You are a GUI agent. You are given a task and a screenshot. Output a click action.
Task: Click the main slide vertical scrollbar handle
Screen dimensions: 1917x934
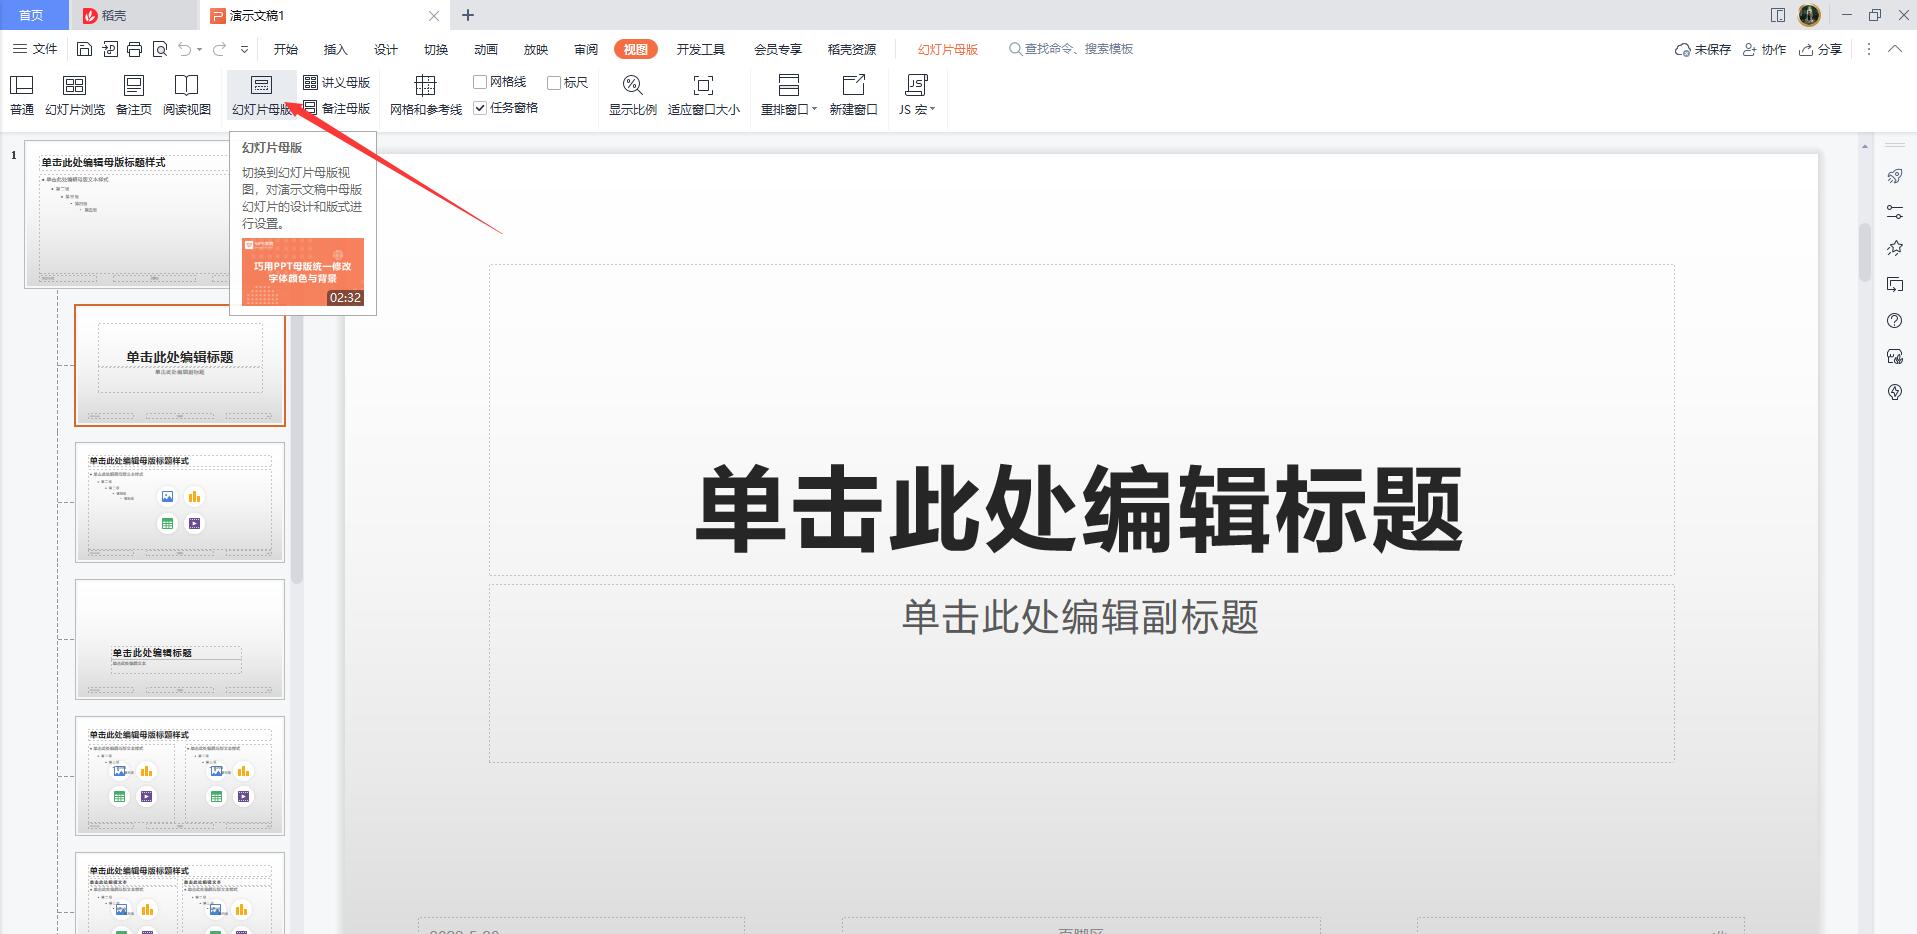[1865, 252]
